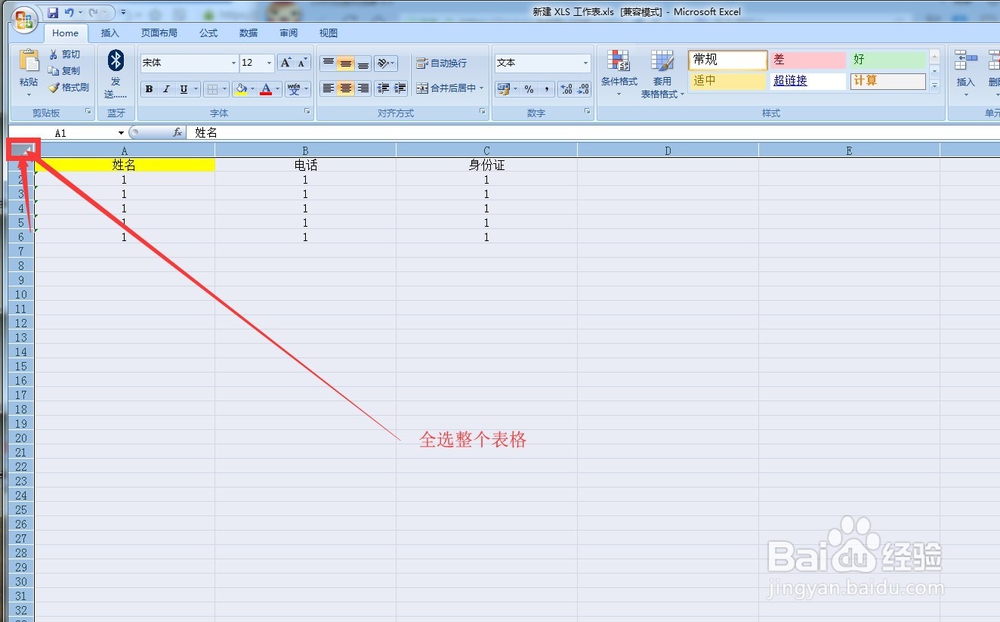The width and height of the screenshot is (1000, 622).
Task: Increase font size with the large A
Action: tap(286, 63)
